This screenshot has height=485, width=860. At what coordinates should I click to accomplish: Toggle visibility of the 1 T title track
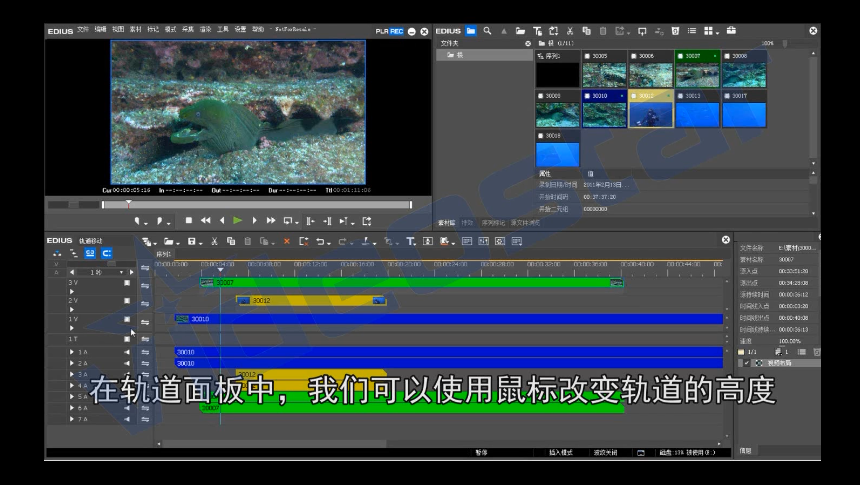(x=127, y=339)
